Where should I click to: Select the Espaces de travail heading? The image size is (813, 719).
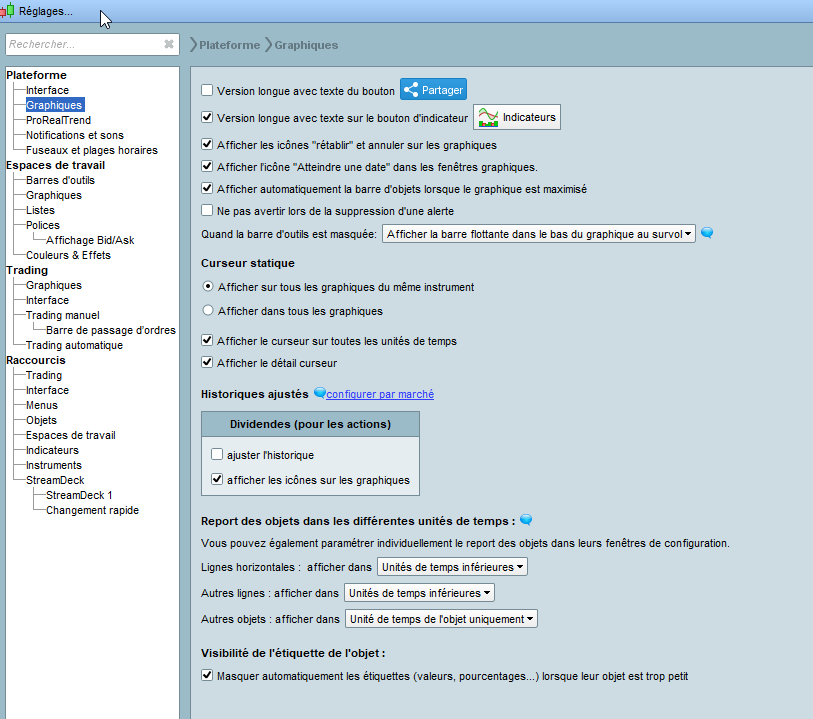[55, 165]
